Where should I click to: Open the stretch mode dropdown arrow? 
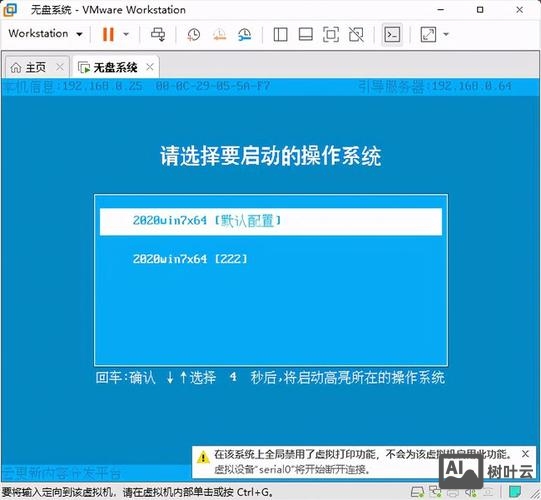coord(446,34)
